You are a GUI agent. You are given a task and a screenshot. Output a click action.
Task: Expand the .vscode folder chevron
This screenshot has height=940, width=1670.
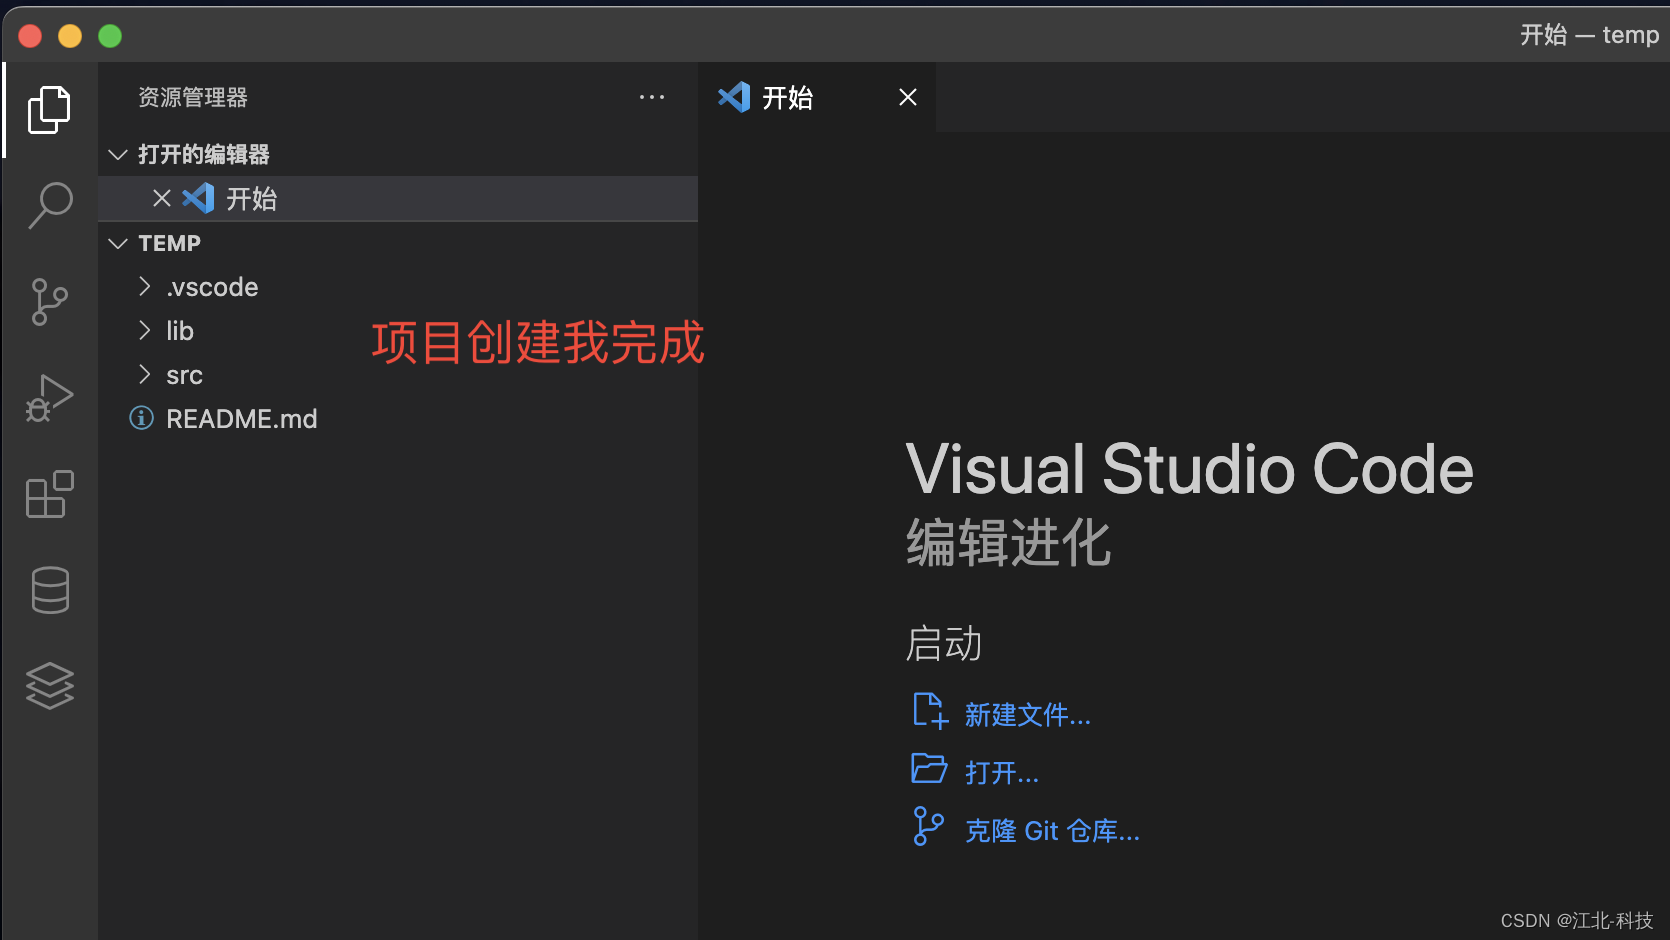point(145,287)
